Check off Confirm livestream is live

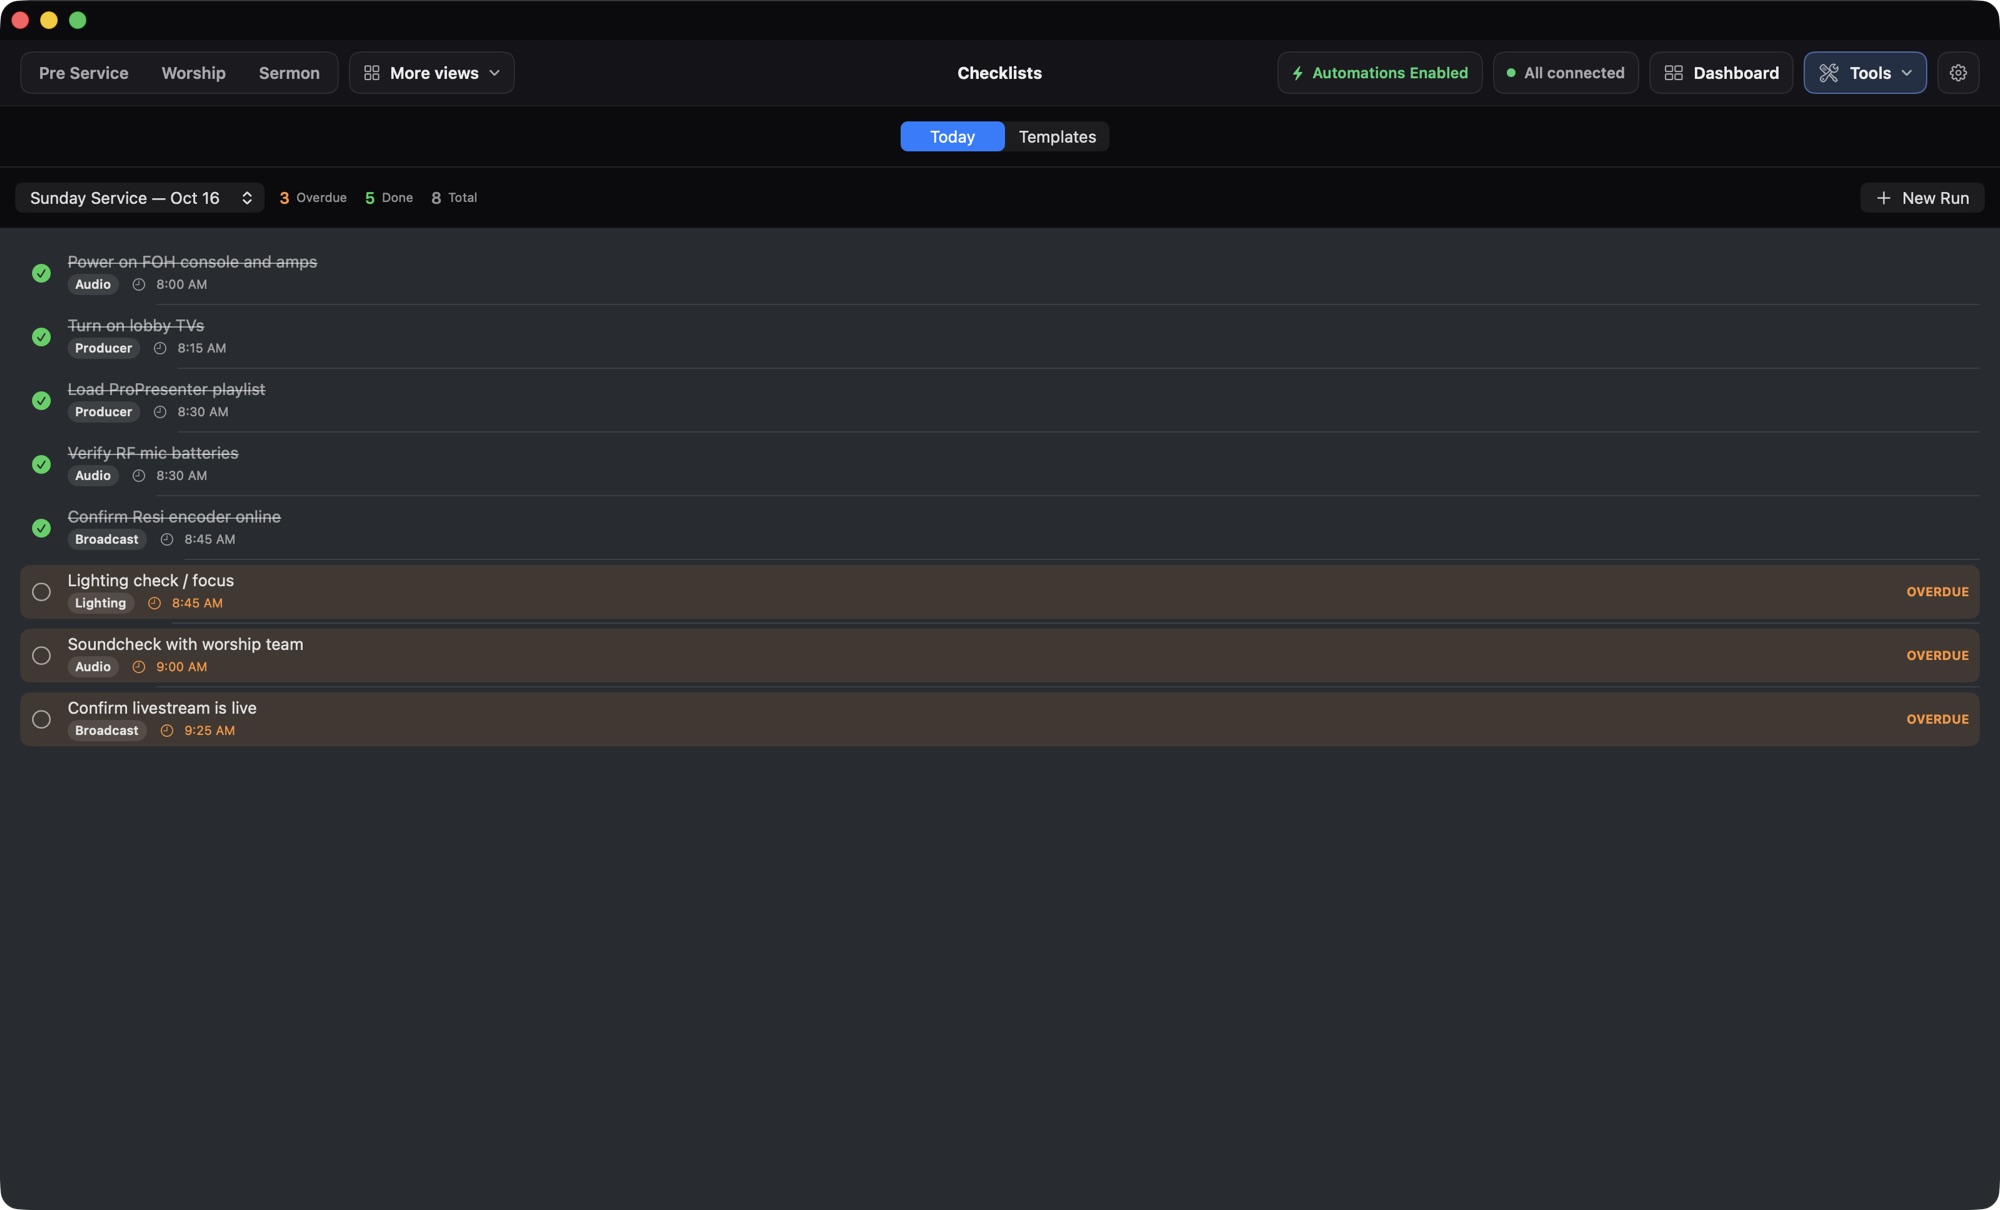41,720
